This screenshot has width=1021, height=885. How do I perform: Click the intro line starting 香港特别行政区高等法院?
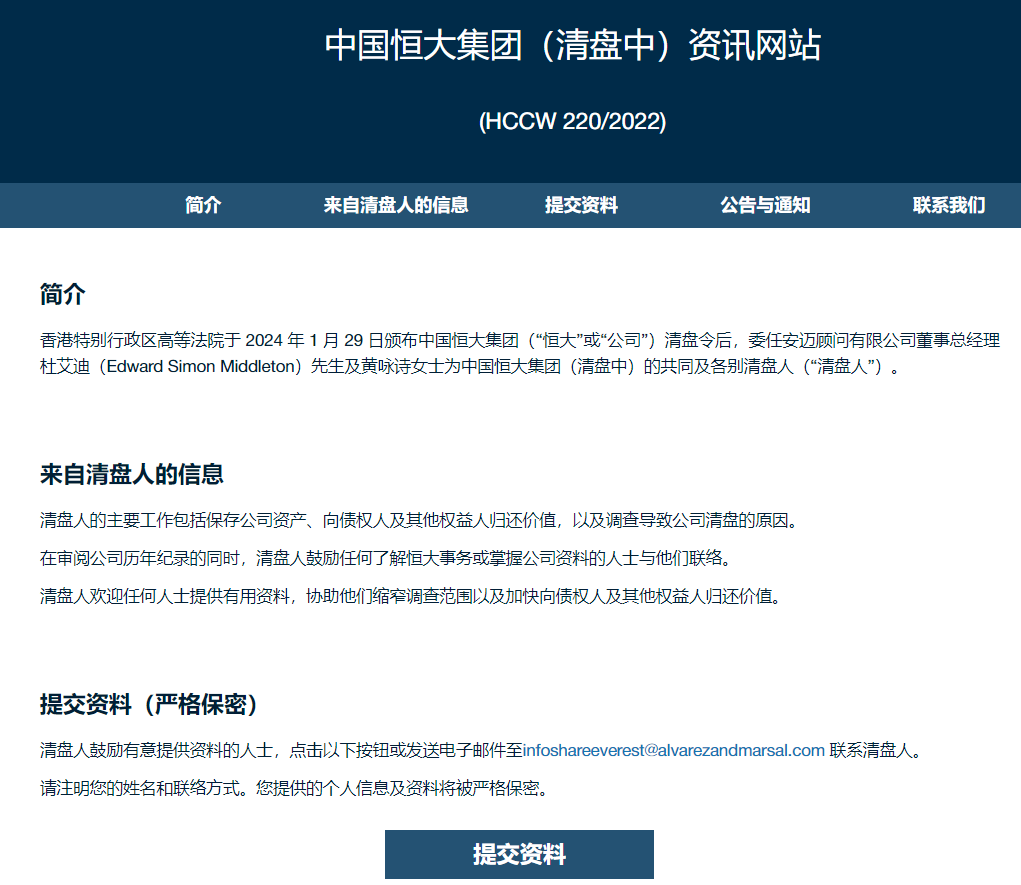(x=520, y=340)
